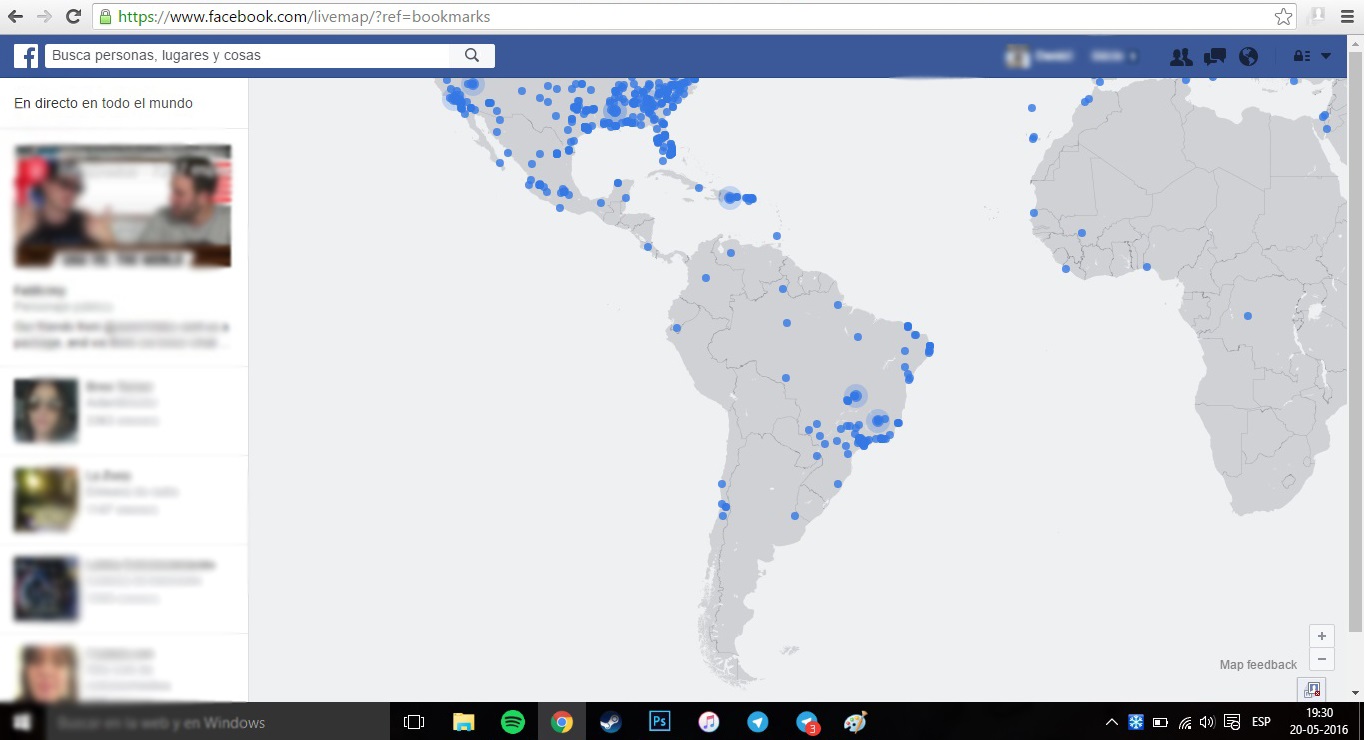The width and height of the screenshot is (1366, 740).
Task: Open the friend requests icon
Action: (x=1181, y=57)
